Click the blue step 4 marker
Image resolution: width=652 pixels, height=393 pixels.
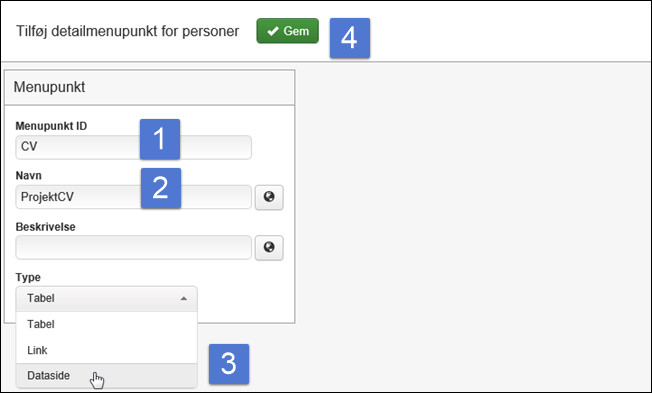pyautogui.click(x=350, y=38)
